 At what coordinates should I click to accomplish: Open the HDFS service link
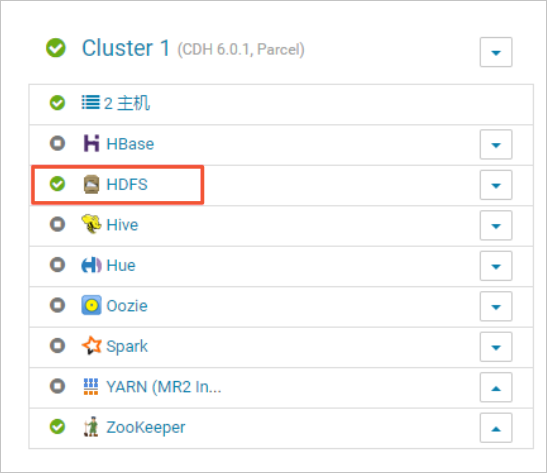pos(127,184)
